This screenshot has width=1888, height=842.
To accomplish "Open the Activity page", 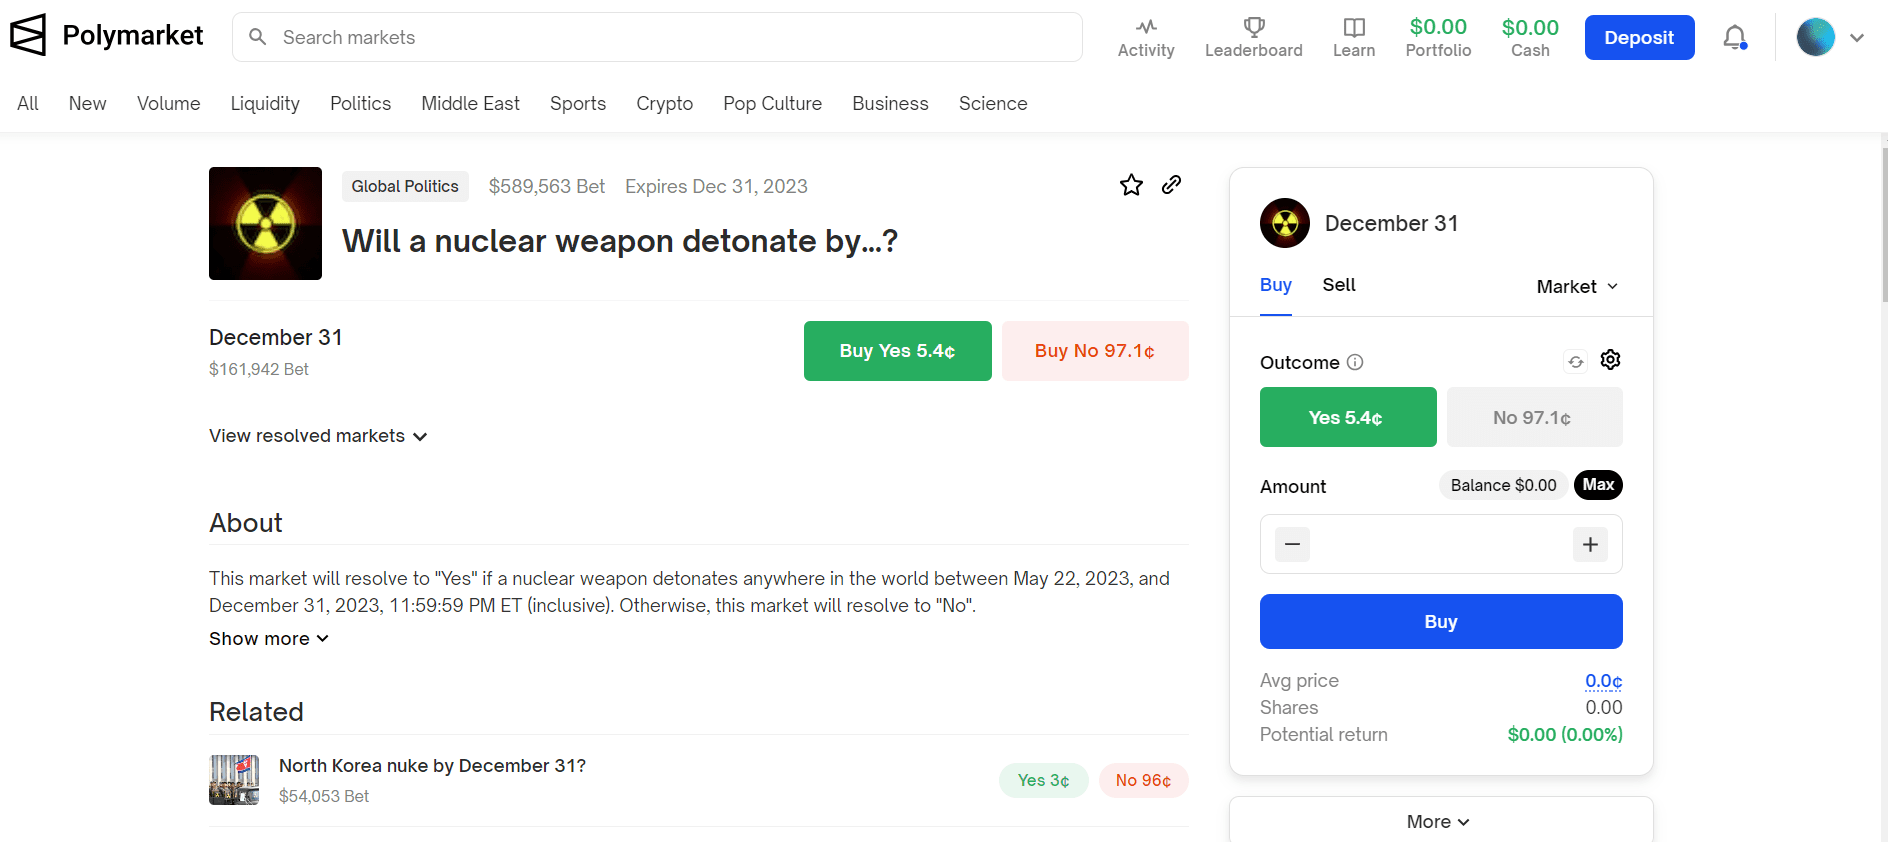I will [1146, 38].
